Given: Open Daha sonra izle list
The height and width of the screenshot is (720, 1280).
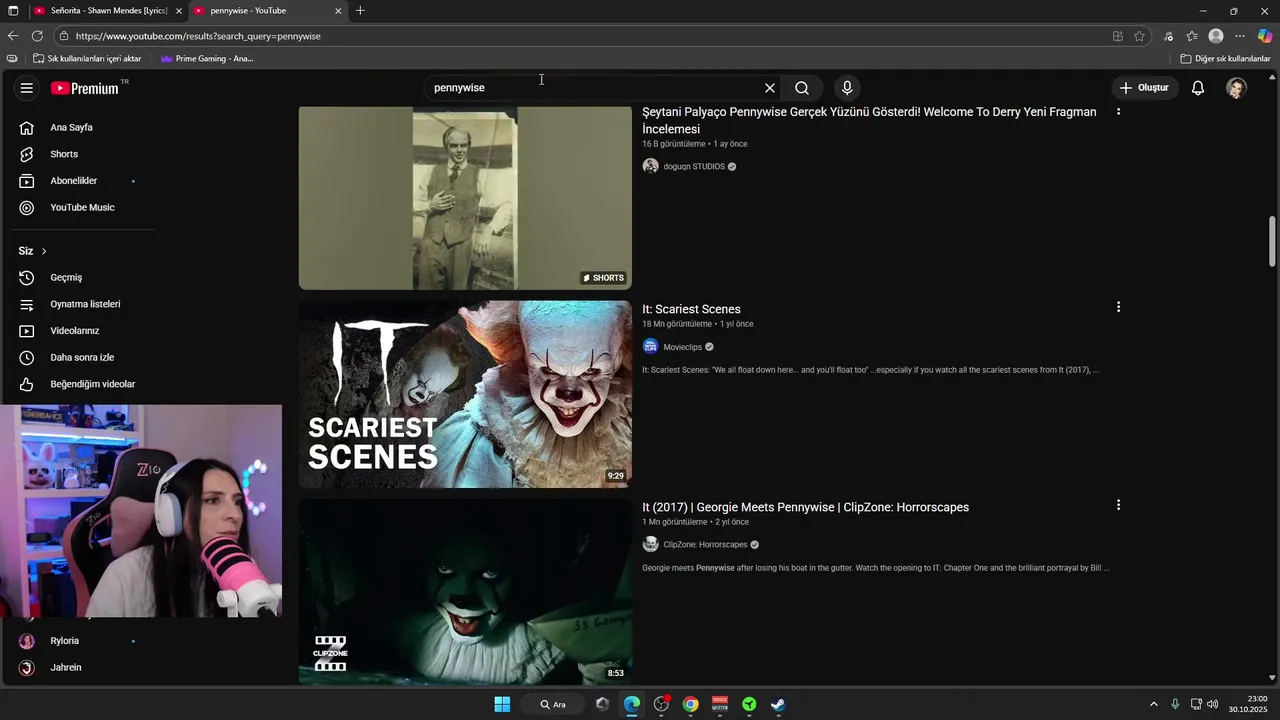Looking at the screenshot, I should (x=84, y=358).
